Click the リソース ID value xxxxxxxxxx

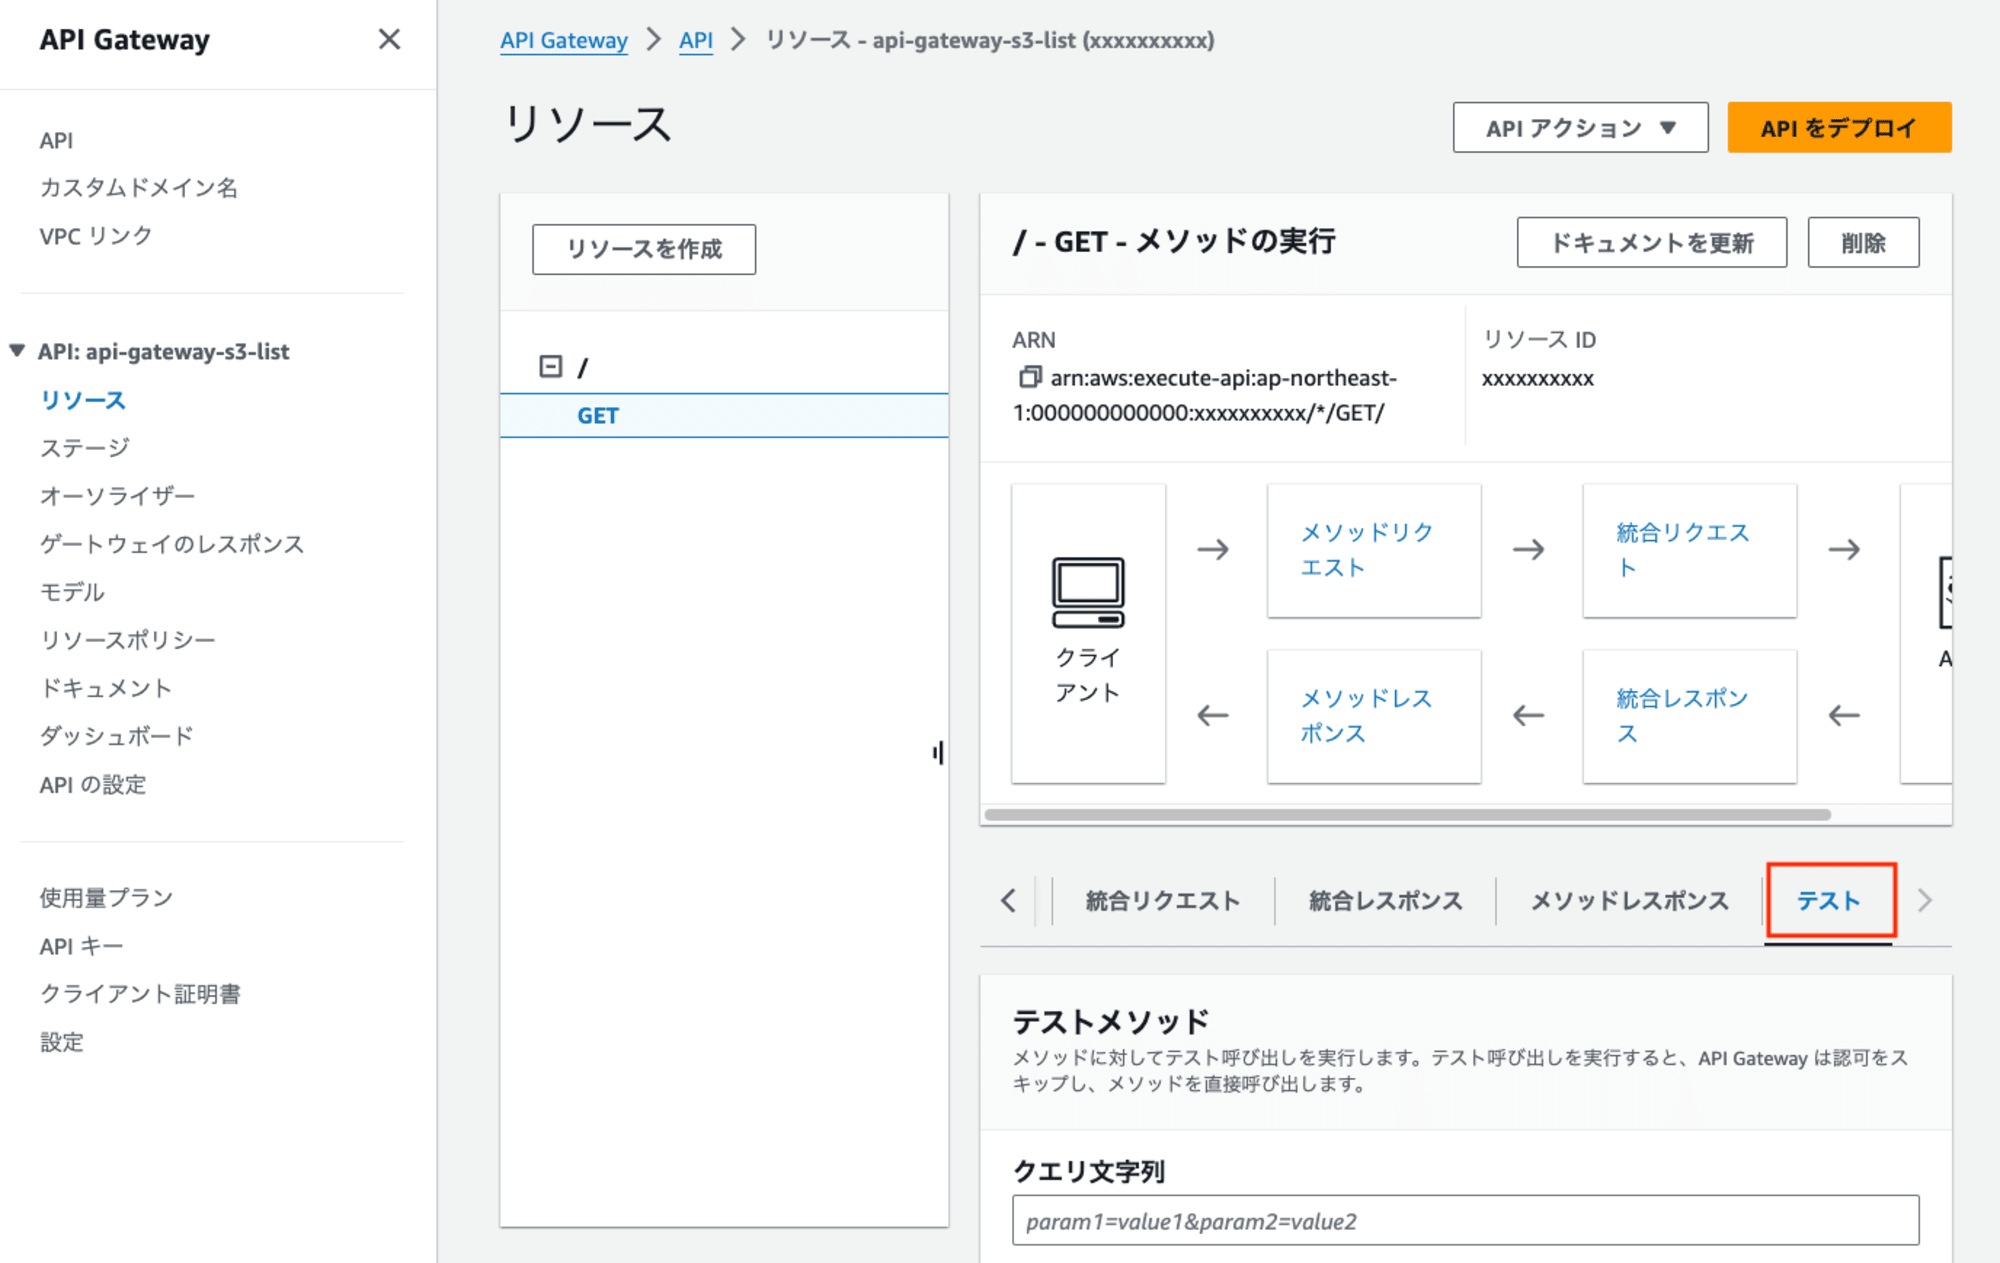coord(1538,378)
